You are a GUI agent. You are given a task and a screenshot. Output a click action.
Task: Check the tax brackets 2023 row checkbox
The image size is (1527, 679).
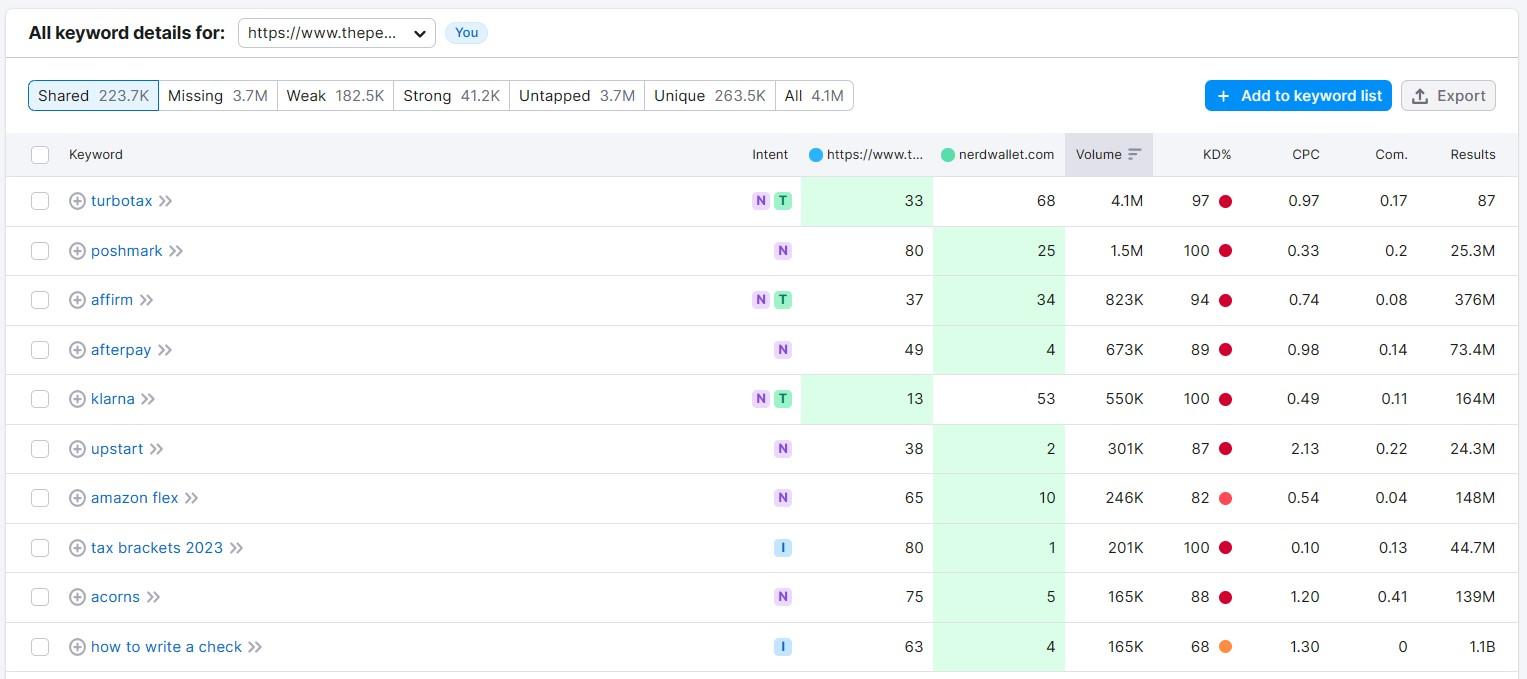[x=40, y=548]
